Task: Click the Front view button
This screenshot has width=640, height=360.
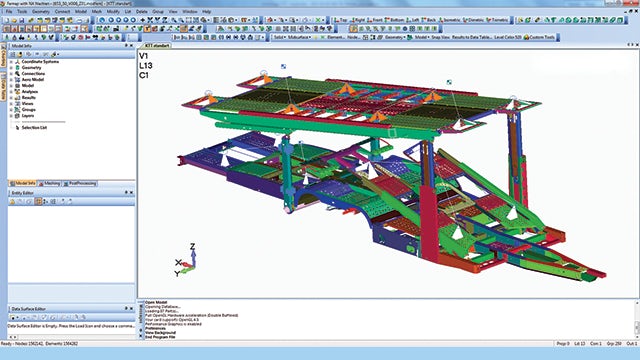Action: (375, 20)
